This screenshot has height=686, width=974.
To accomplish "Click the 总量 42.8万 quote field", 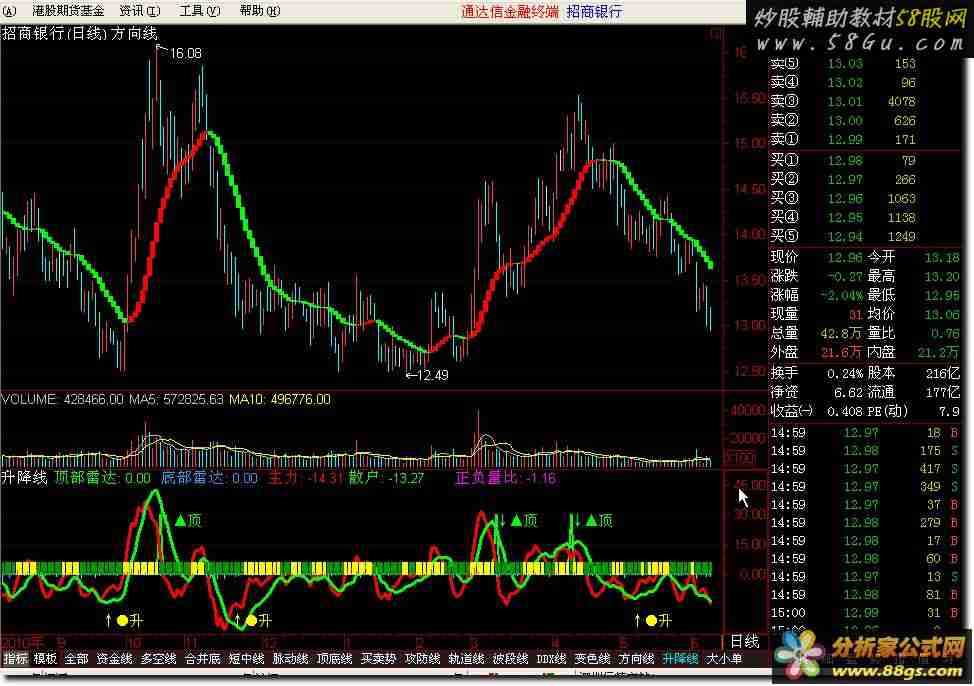I will pos(817,333).
